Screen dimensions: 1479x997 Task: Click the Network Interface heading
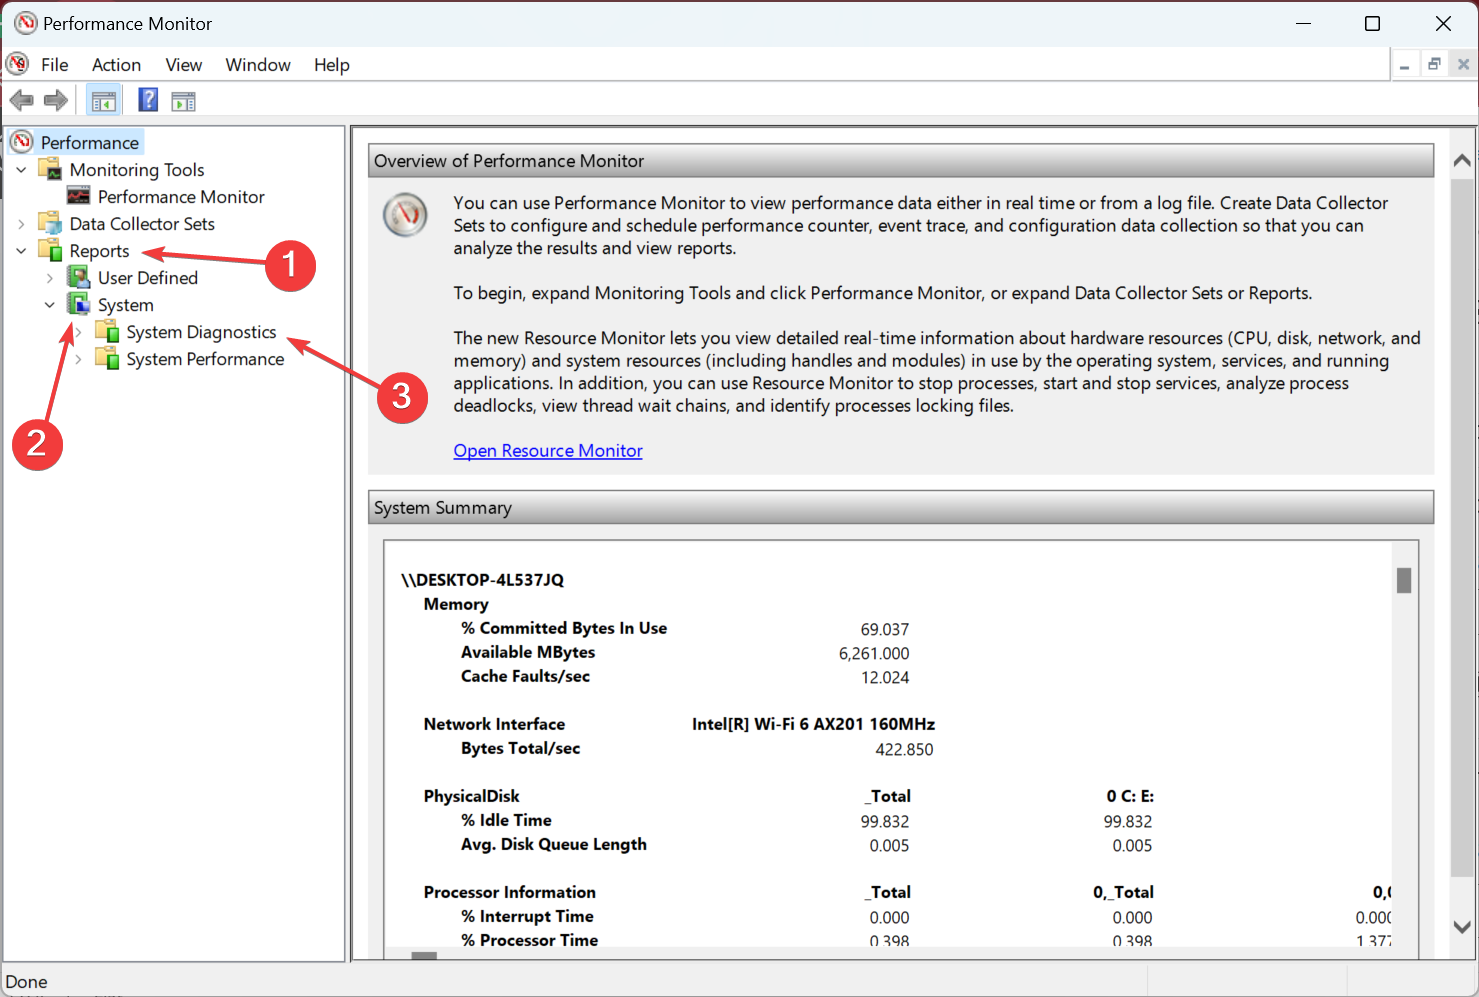(x=494, y=724)
